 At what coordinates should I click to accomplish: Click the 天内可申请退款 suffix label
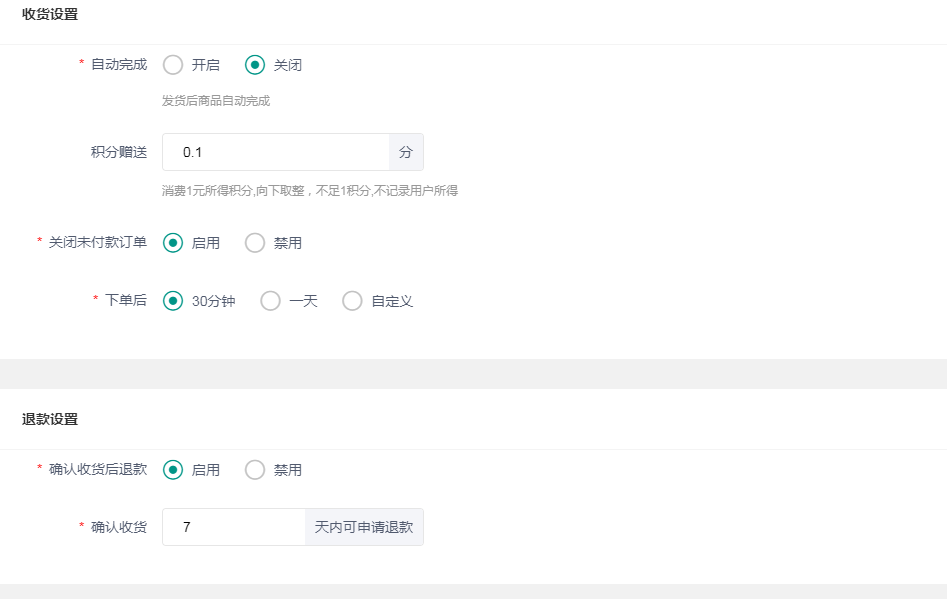click(x=364, y=527)
